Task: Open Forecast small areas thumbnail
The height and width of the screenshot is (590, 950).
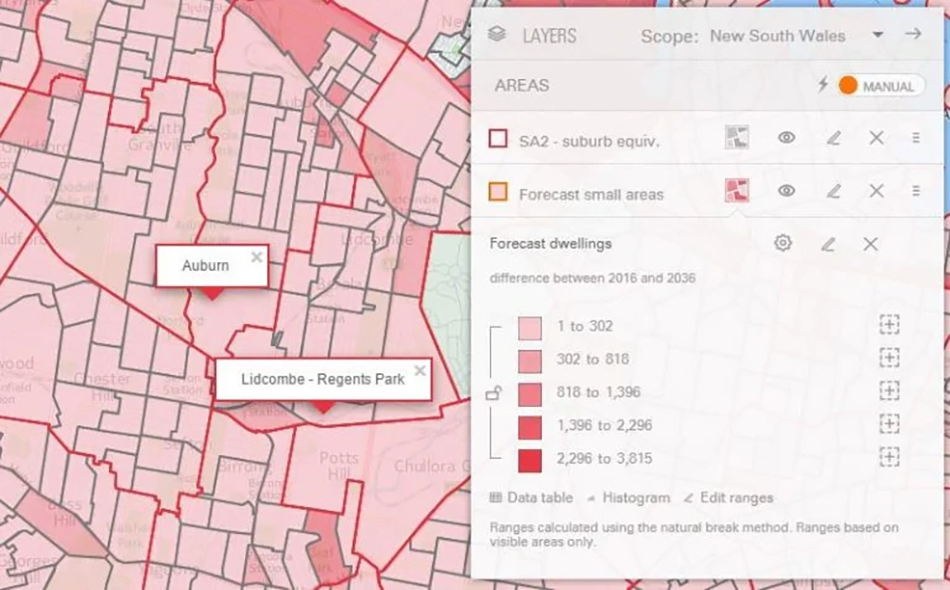Action: click(737, 191)
